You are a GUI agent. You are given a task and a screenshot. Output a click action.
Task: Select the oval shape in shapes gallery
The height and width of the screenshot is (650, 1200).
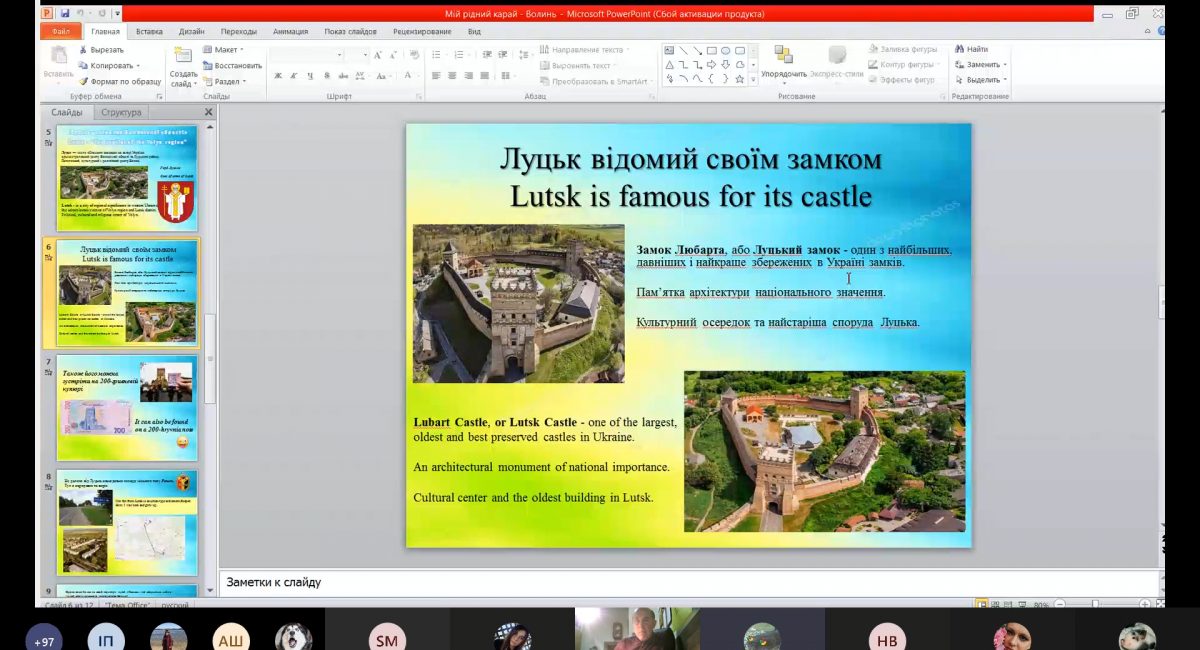(x=725, y=50)
